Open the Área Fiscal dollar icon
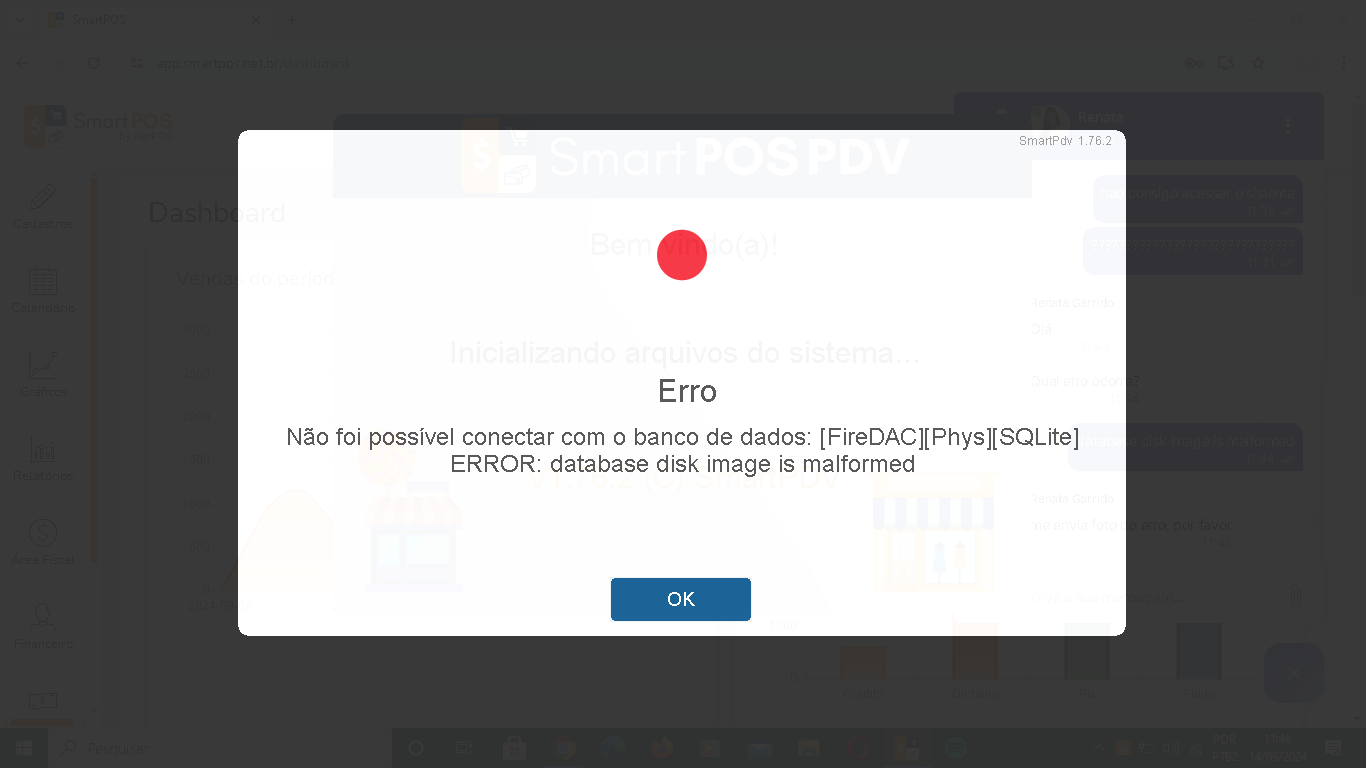 (43, 534)
